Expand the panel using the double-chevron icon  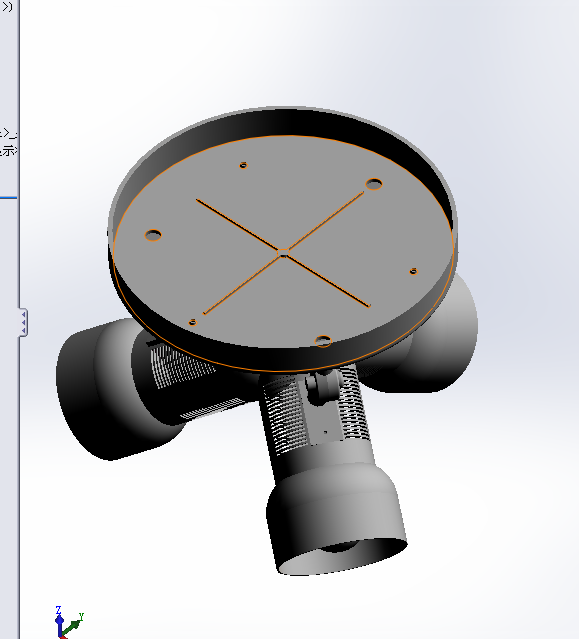(7, 6)
